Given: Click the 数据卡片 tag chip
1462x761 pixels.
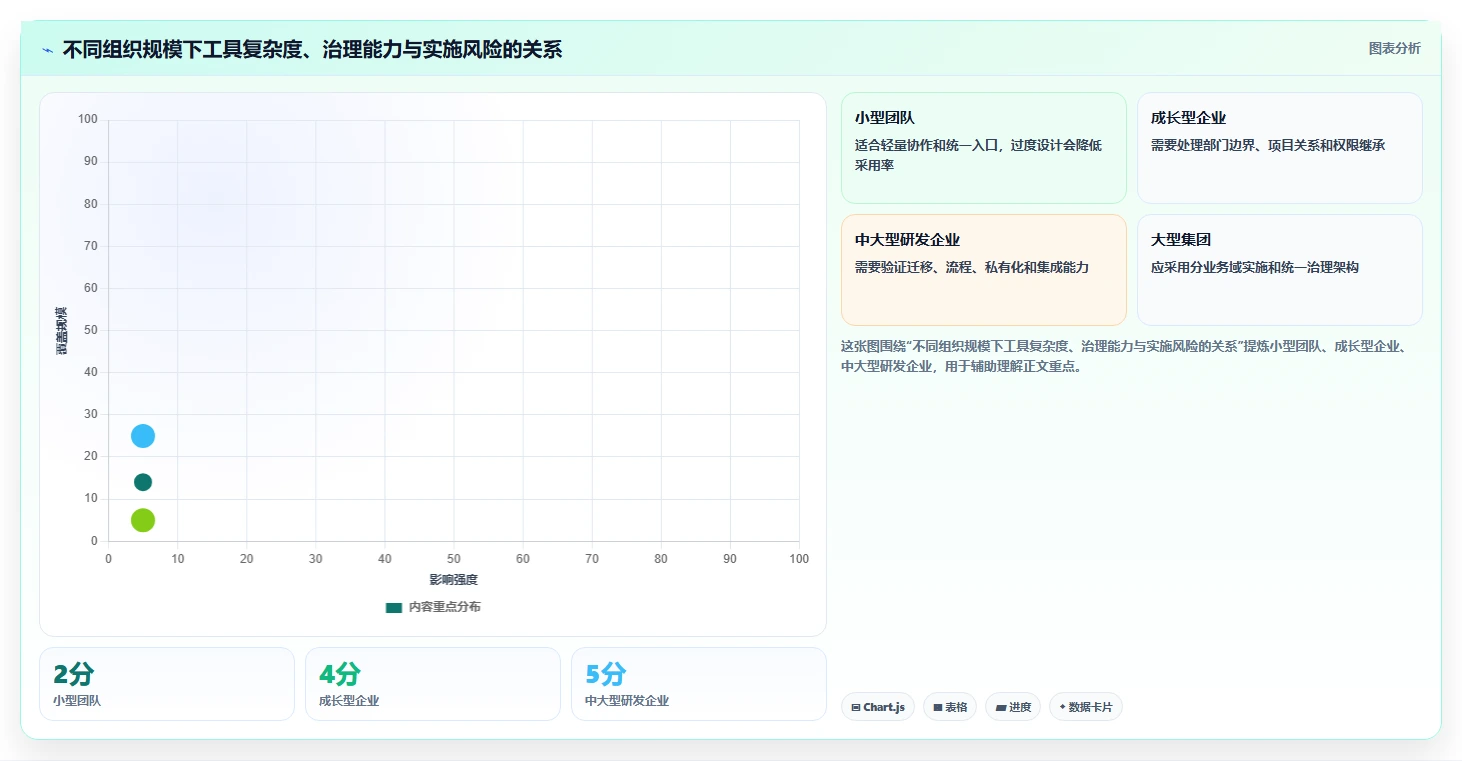Looking at the screenshot, I should point(1086,707).
